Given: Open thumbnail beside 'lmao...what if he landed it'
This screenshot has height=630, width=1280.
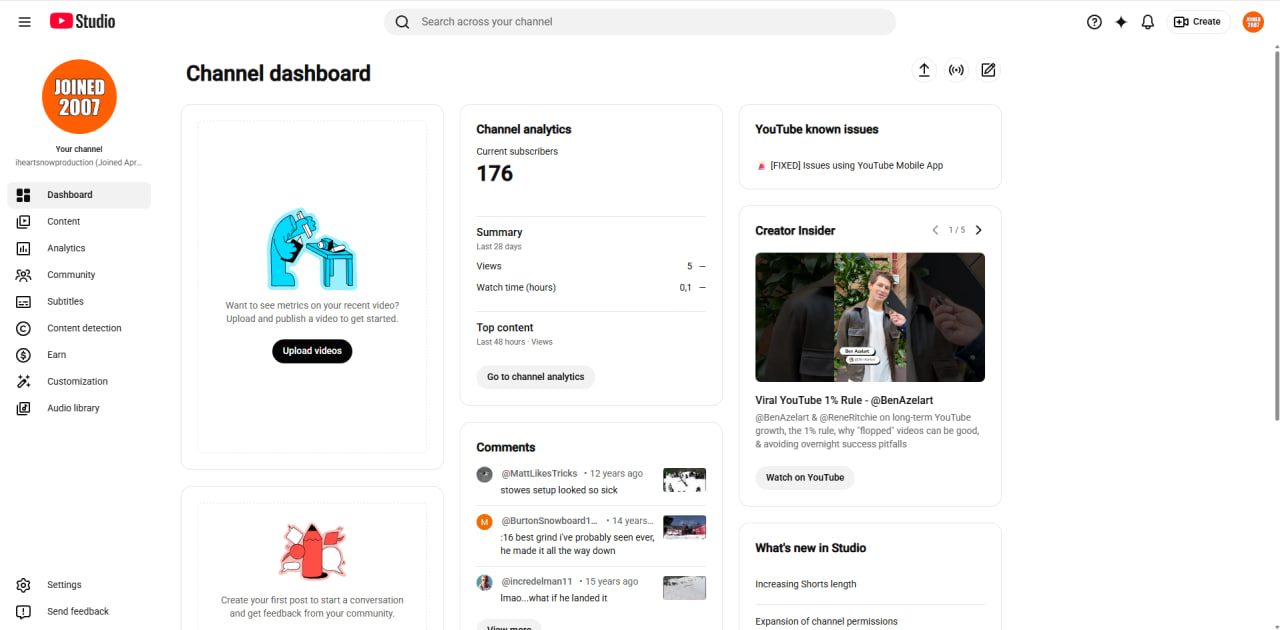Looking at the screenshot, I should pyautogui.click(x=684, y=588).
